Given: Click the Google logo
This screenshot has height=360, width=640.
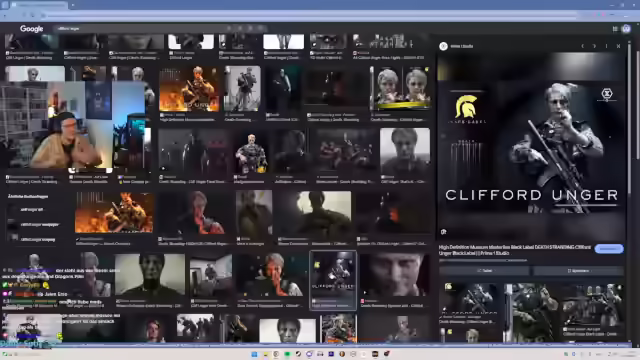Looking at the screenshot, I should pyautogui.click(x=31, y=29).
